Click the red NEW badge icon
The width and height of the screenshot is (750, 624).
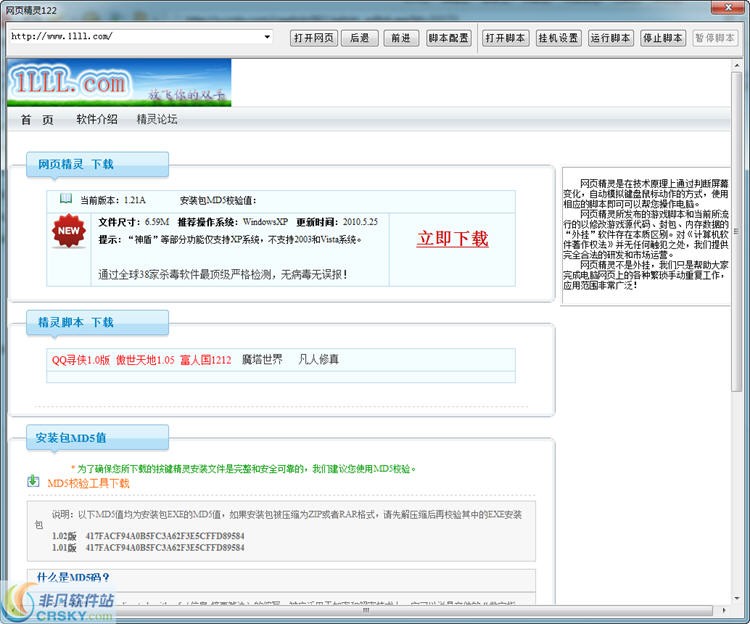coord(69,230)
